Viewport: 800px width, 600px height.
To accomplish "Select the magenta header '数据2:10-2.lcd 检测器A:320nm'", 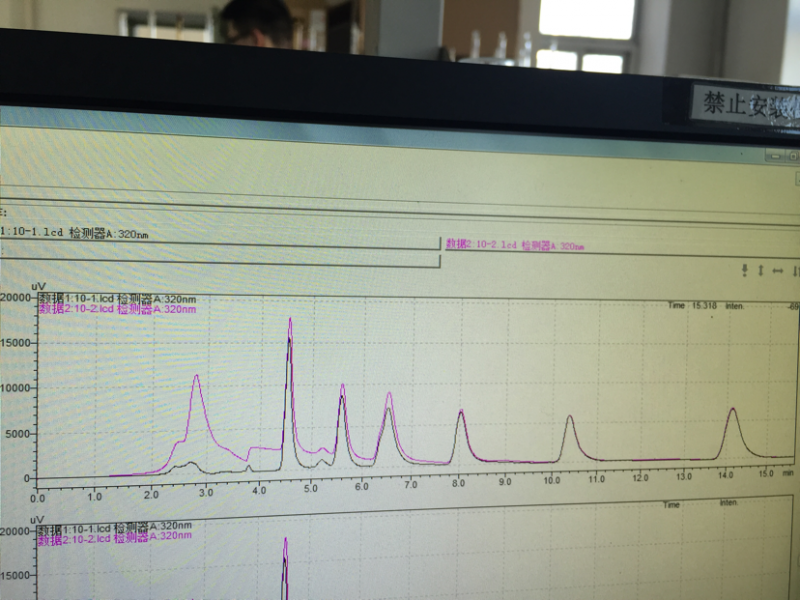I will click(515, 245).
